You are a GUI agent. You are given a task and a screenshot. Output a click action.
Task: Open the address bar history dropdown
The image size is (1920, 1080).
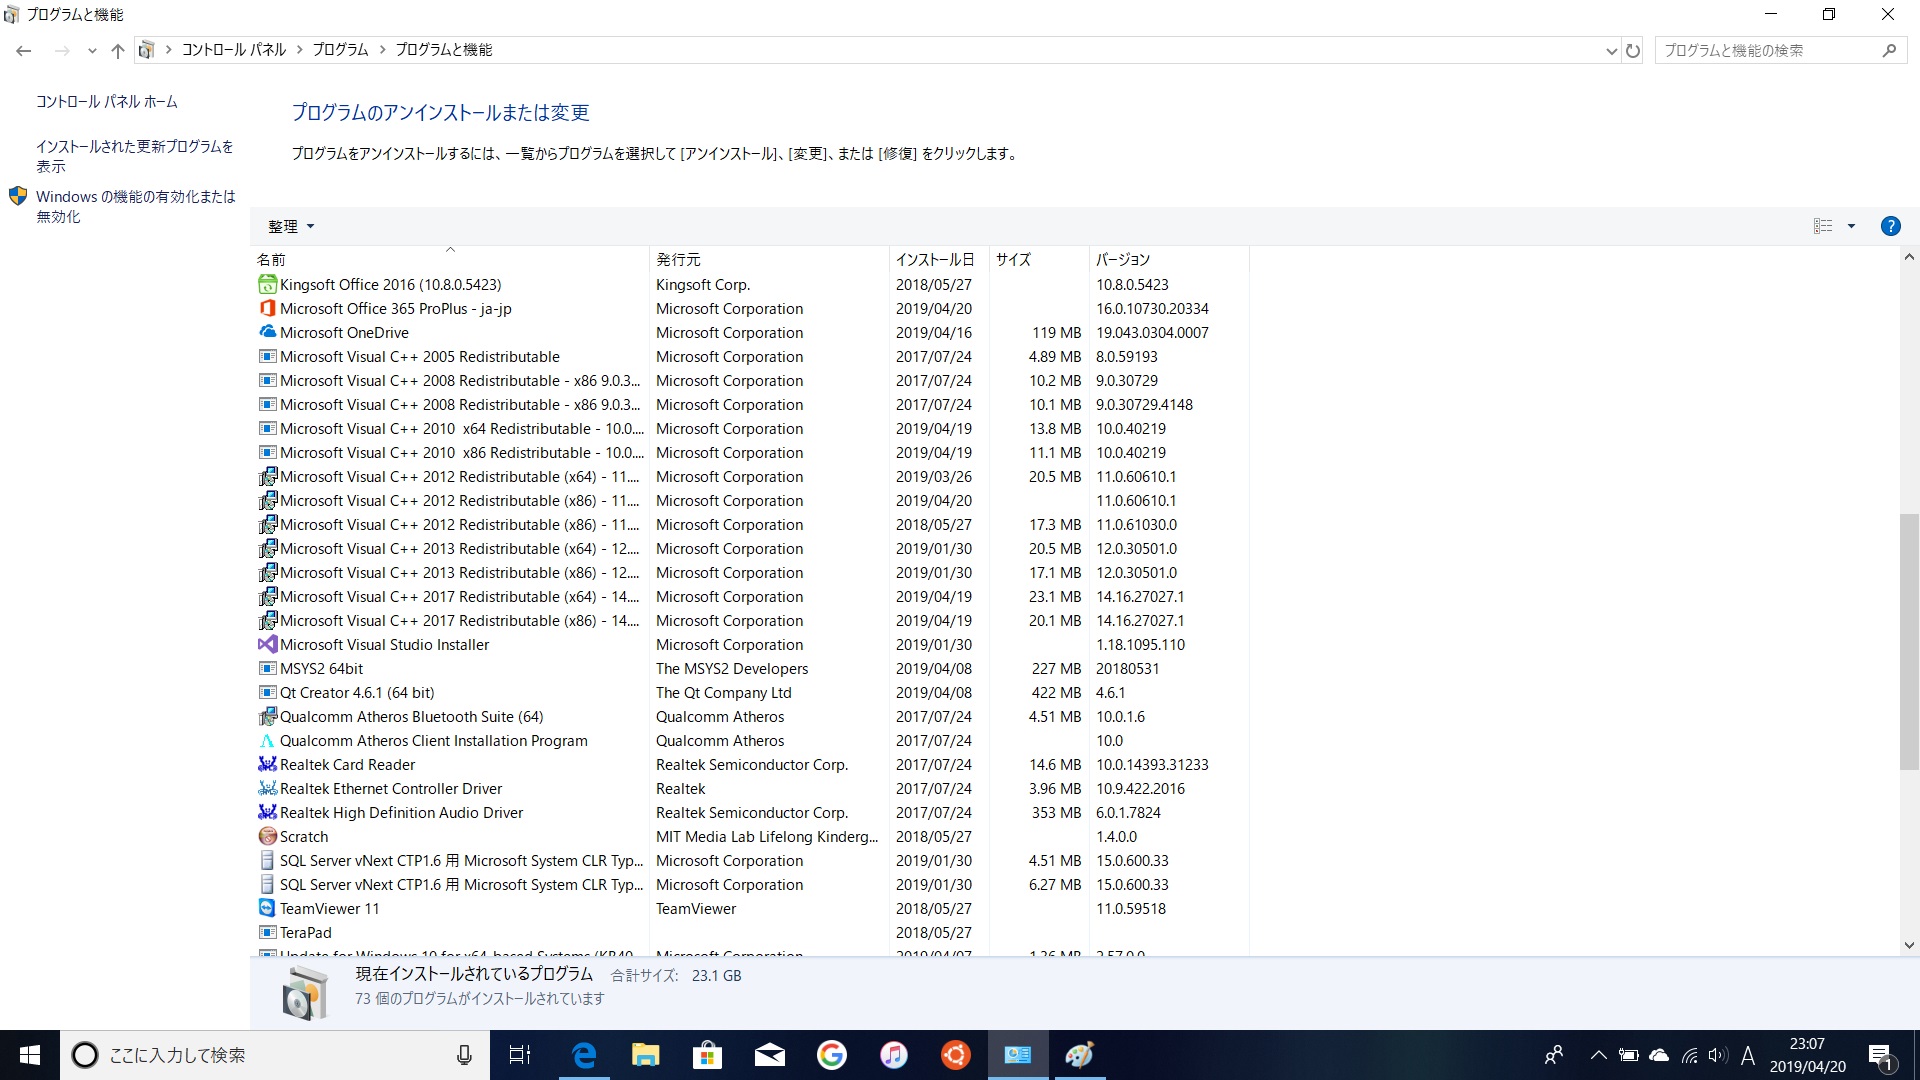(1611, 50)
